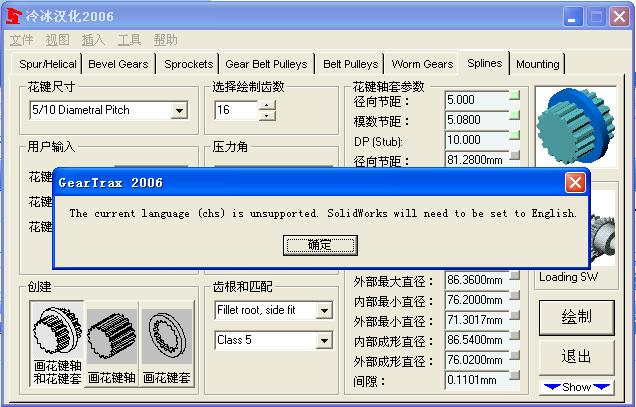Image resolution: width=636 pixels, height=407 pixels.
Task: Toggle gray indicator beside 0.1101mm field
Action: [x=515, y=375]
